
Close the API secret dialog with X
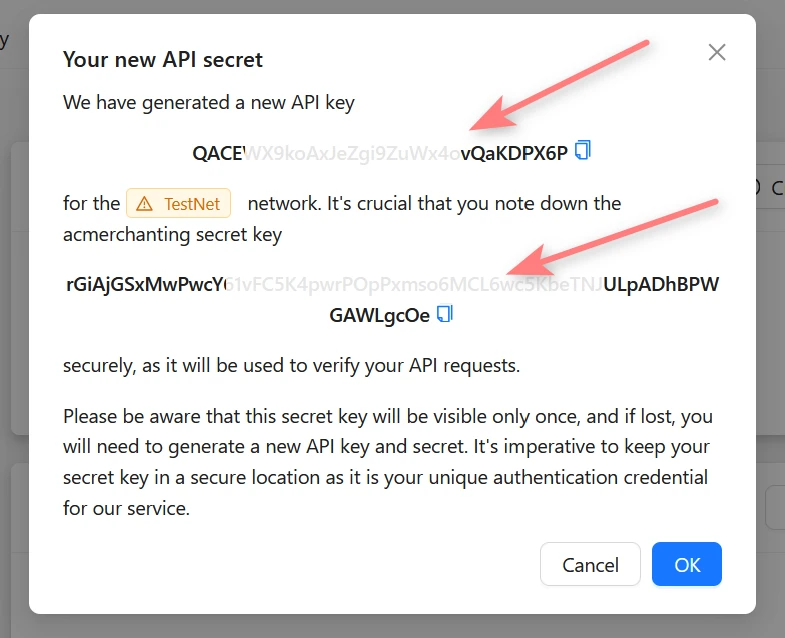click(717, 52)
